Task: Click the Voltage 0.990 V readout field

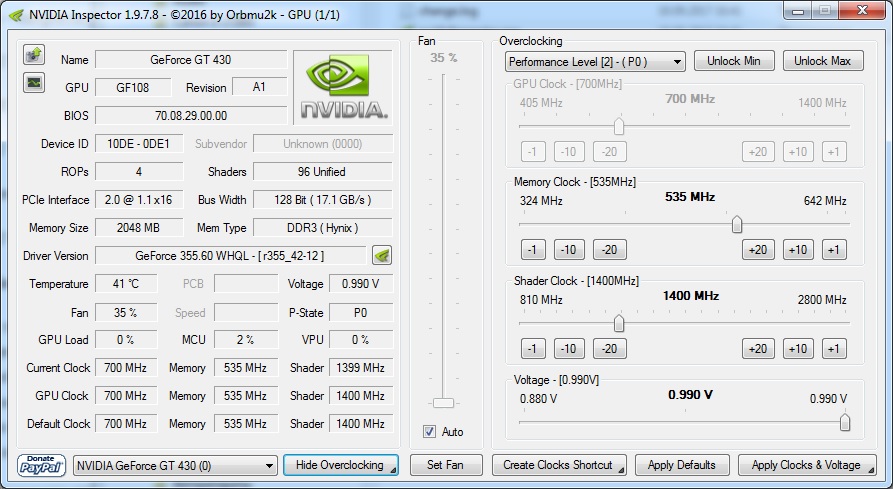Action: coord(361,283)
